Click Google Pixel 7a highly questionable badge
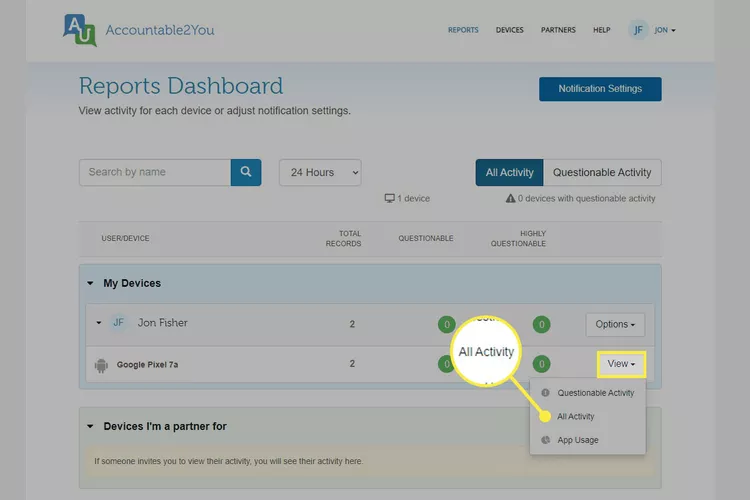The height and width of the screenshot is (500, 750). click(x=541, y=364)
